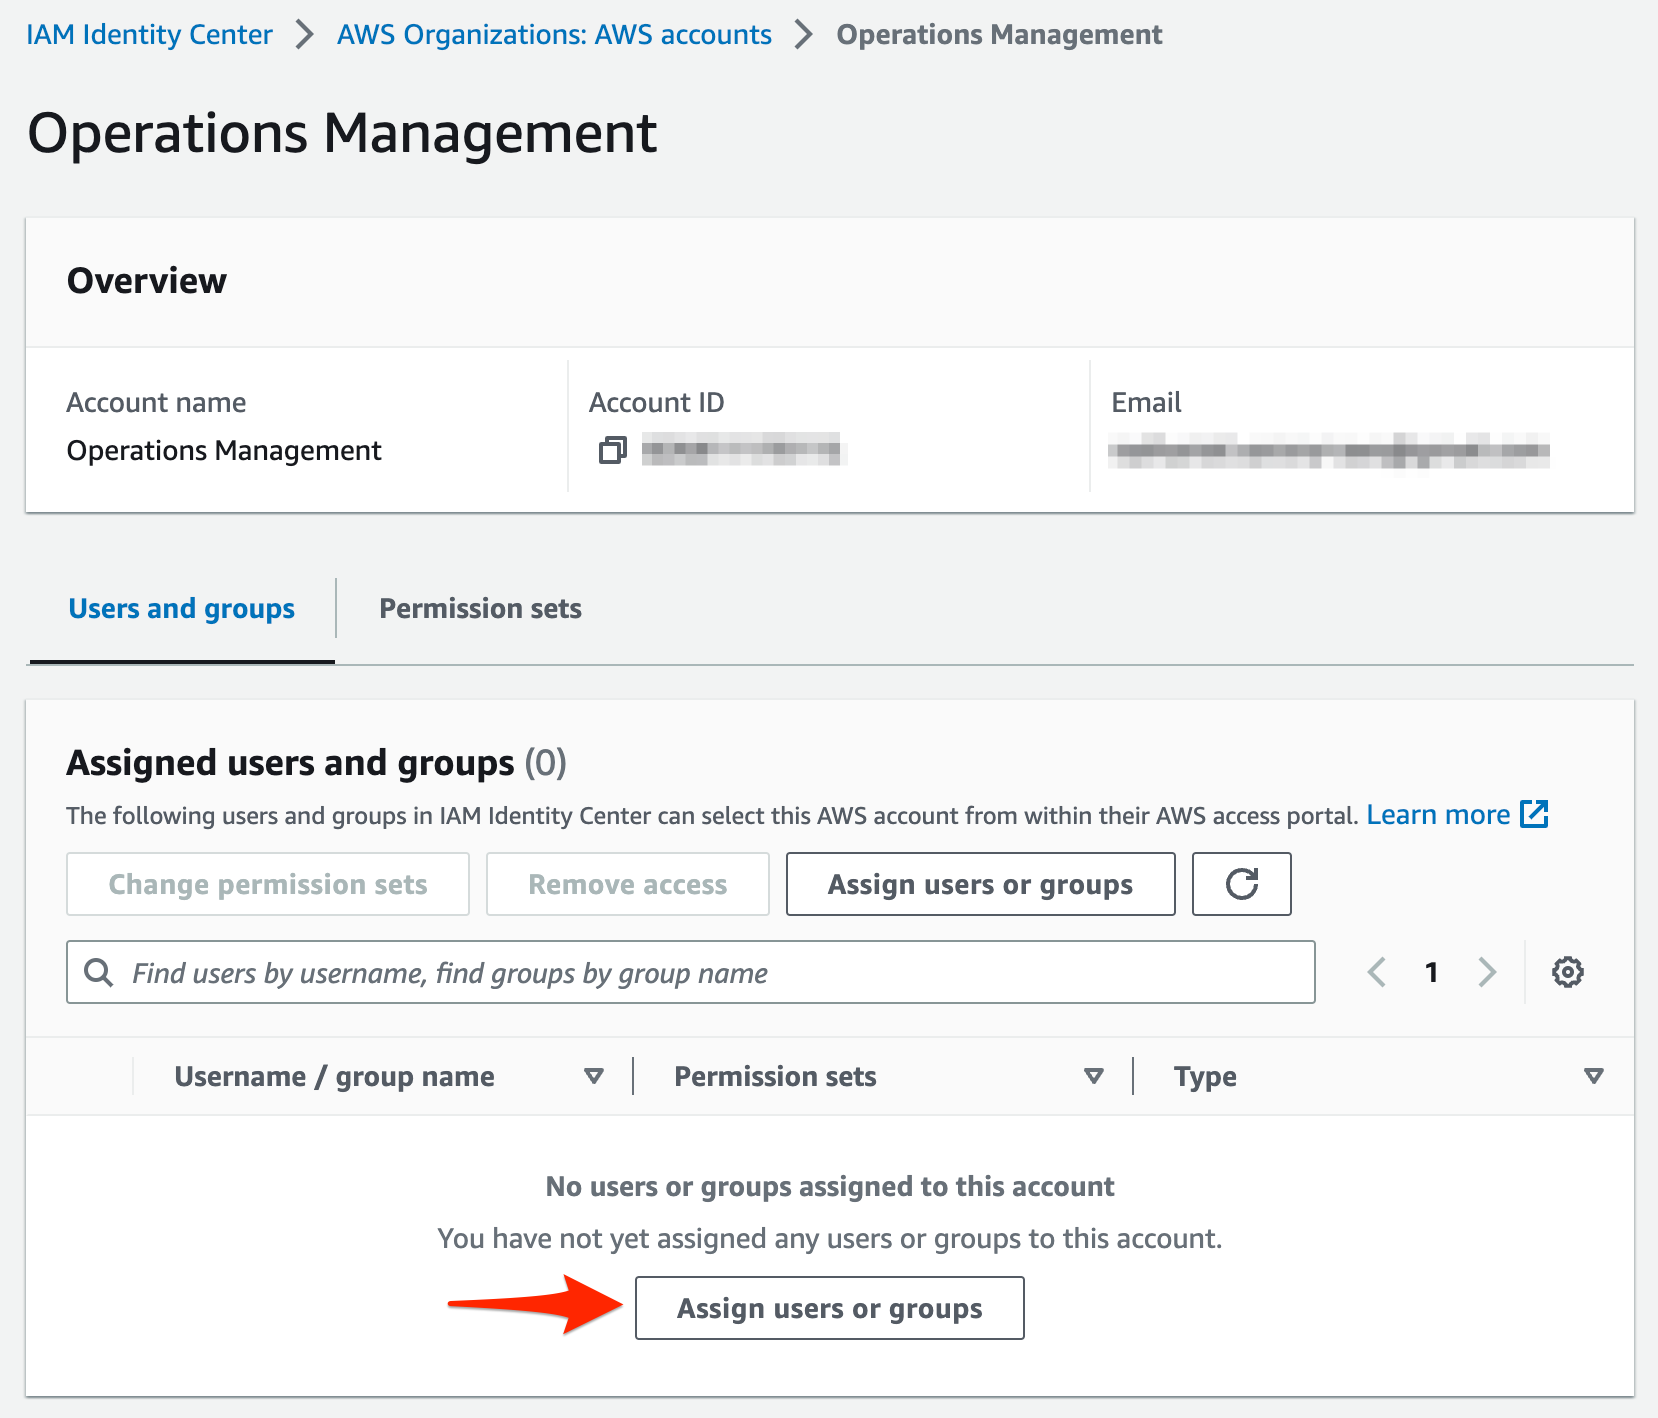The width and height of the screenshot is (1658, 1418).
Task: Click the Operations Management page title
Action: [342, 133]
